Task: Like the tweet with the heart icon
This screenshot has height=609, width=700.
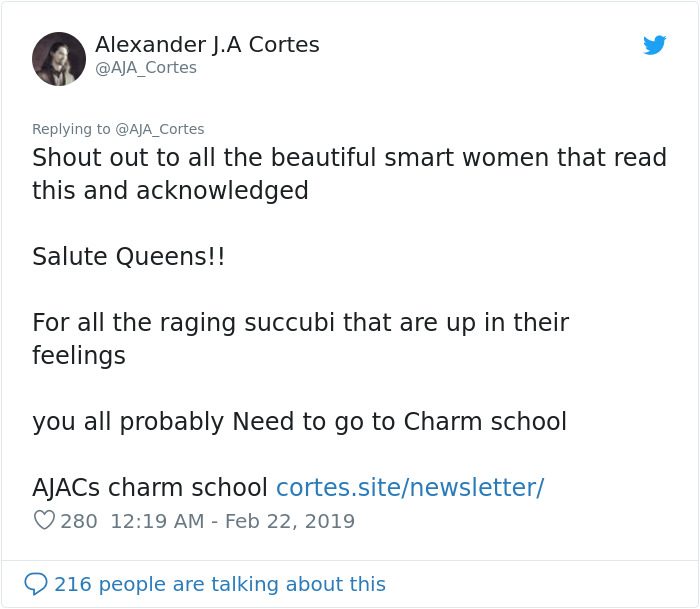Action: pos(44,521)
